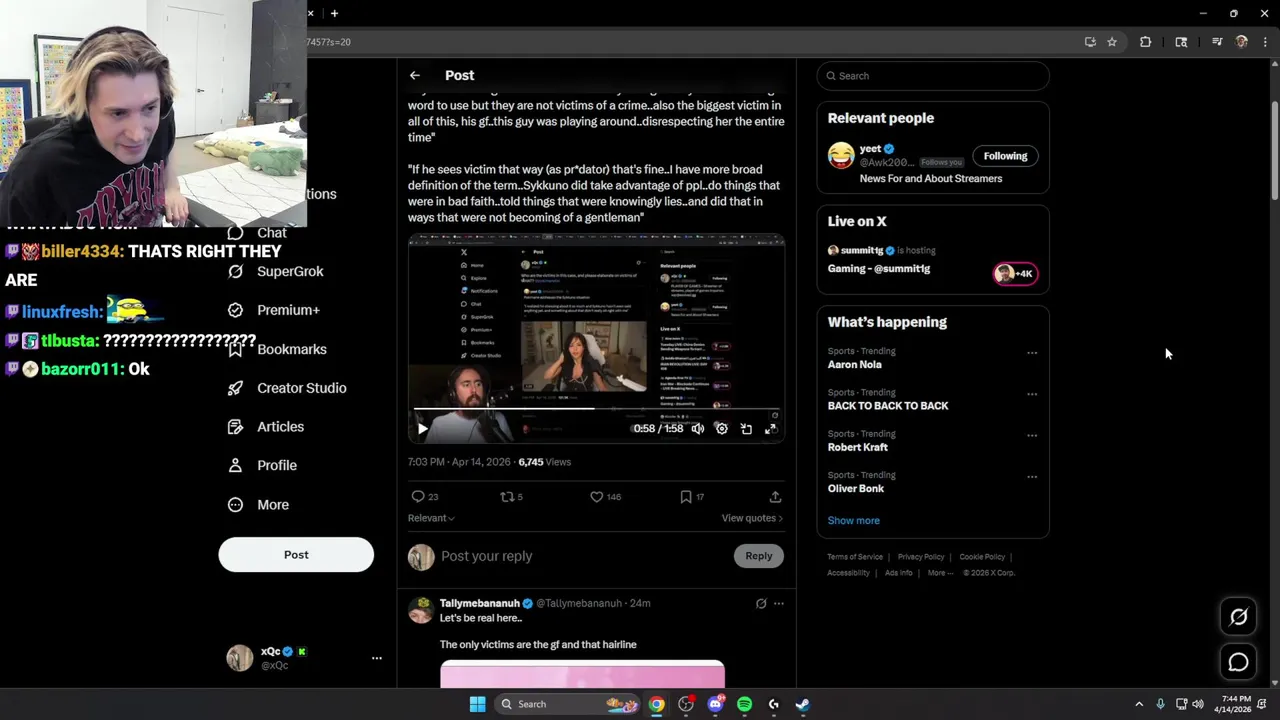Screen dimensions: 1280x720
Task: Expand video to fullscreen
Action: (771, 429)
